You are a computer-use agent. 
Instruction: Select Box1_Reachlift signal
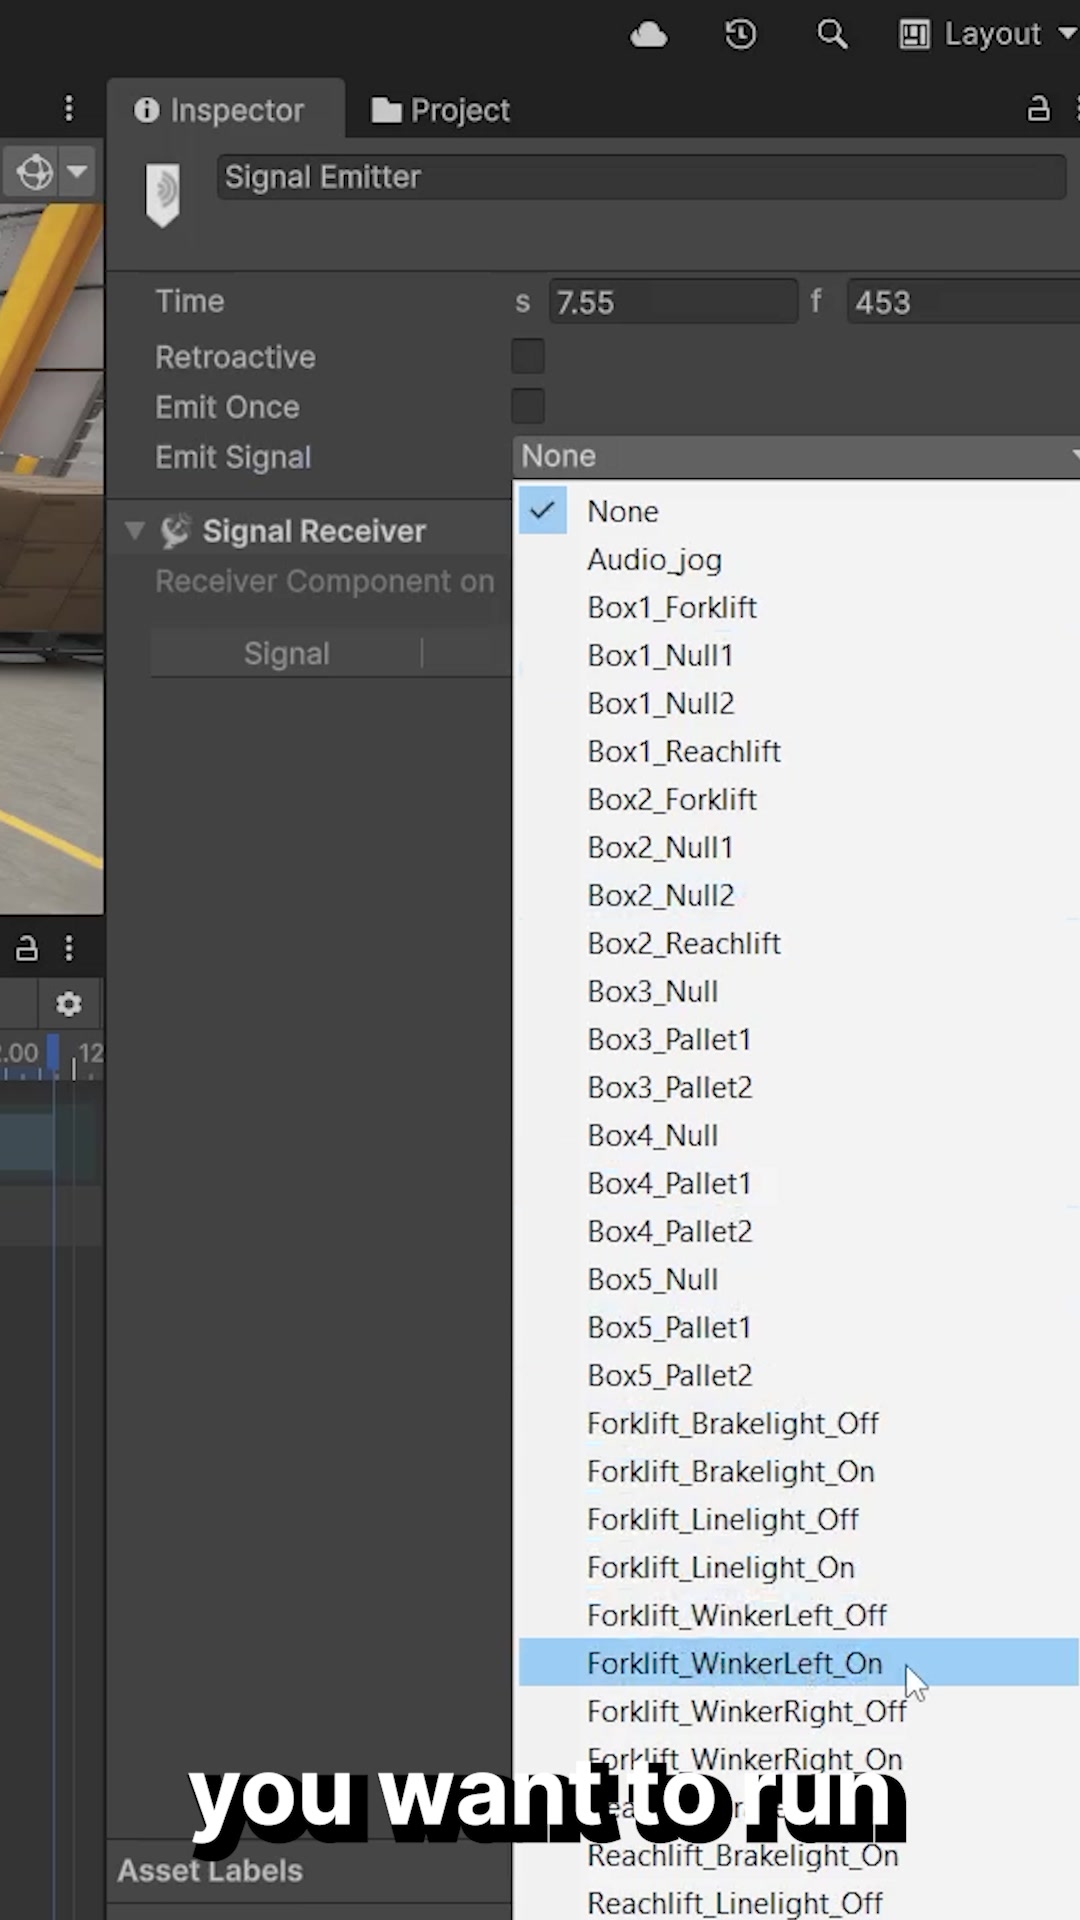pos(798,751)
